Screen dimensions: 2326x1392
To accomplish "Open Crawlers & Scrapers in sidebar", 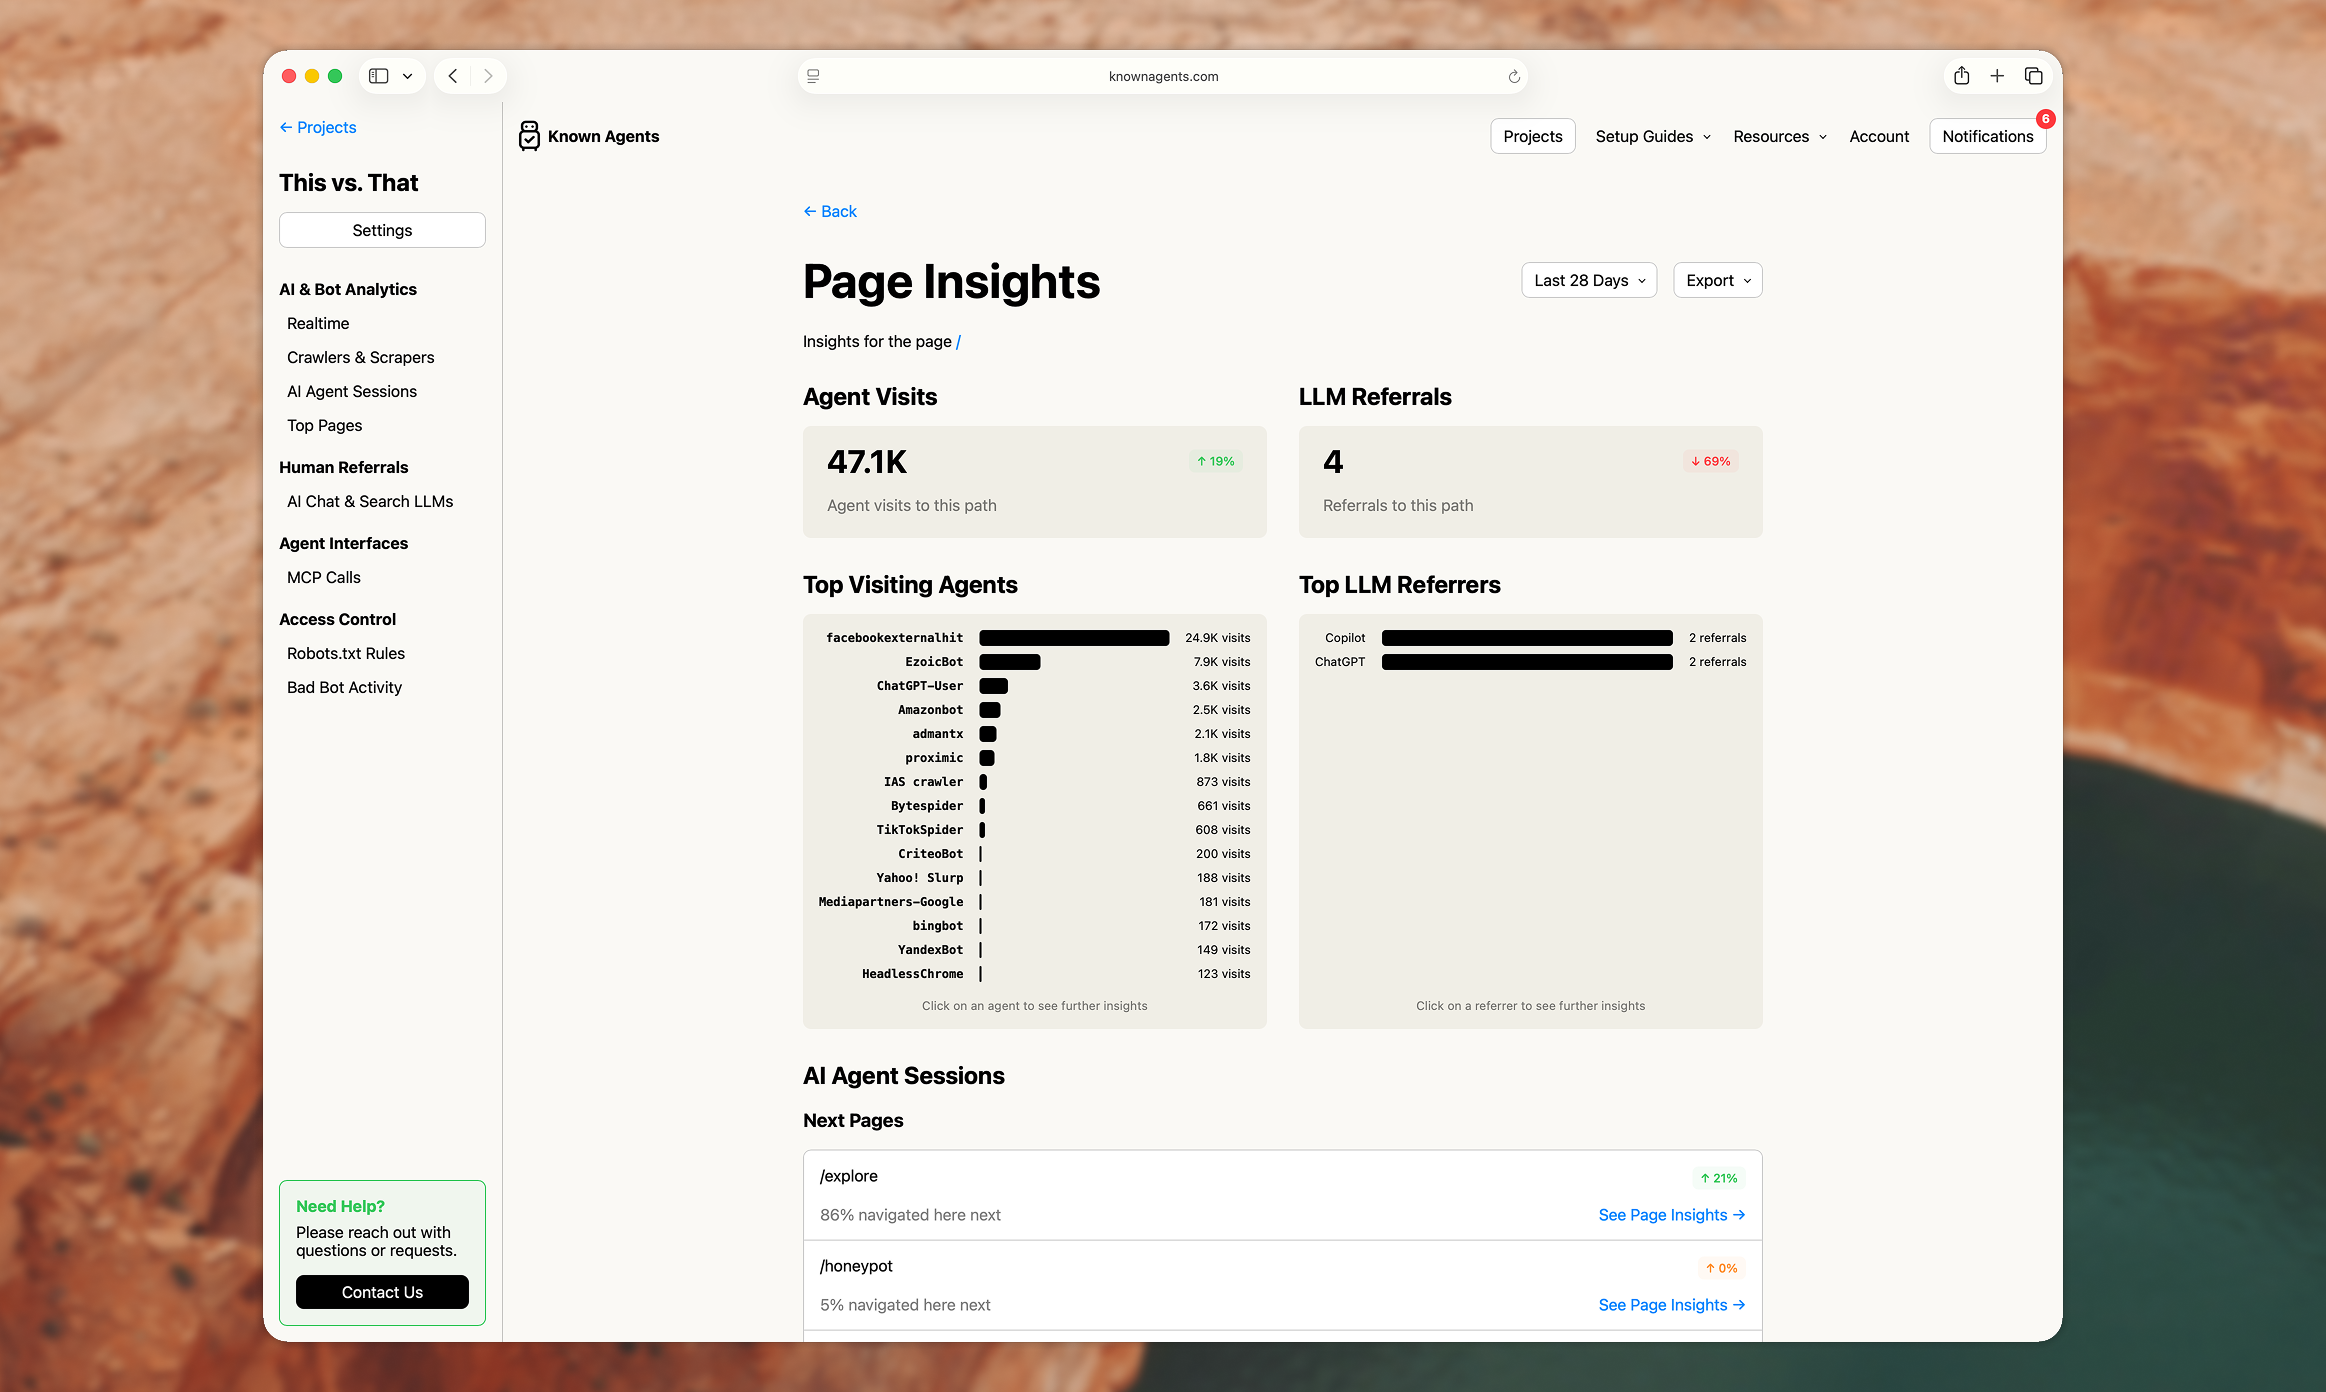I will (360, 357).
